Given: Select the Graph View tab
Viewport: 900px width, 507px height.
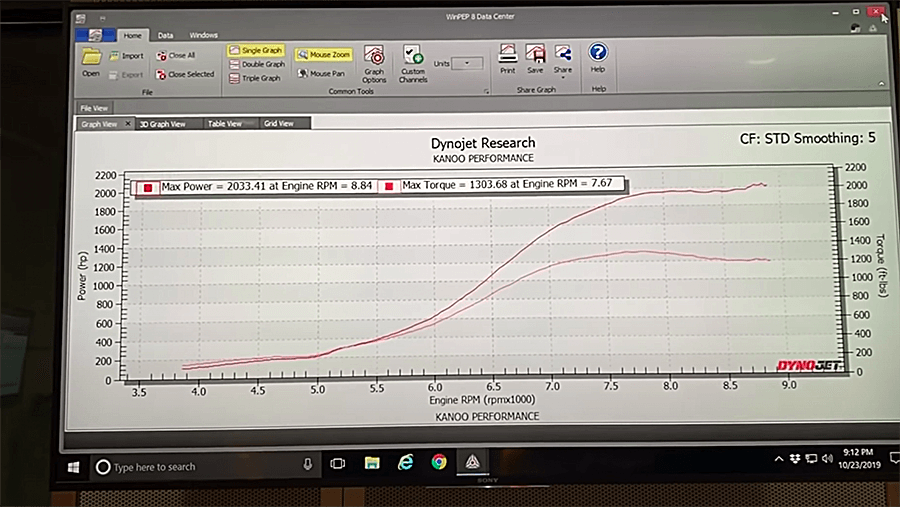Looking at the screenshot, I should click(x=99, y=124).
